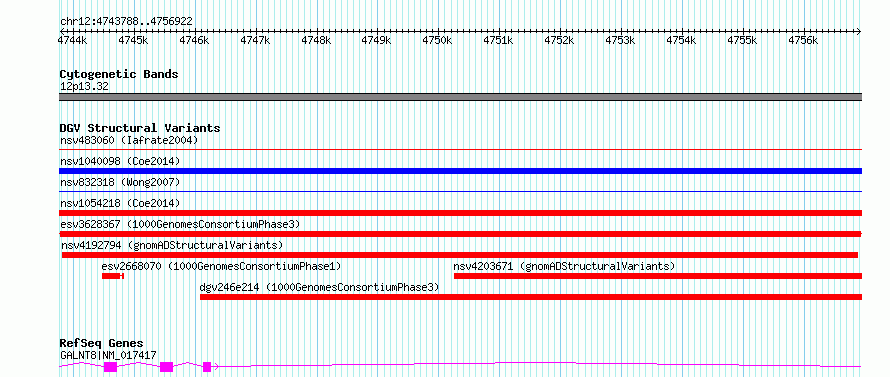Open the RefSeq Genes track title
Screen dimensions: 890x377
[101, 344]
